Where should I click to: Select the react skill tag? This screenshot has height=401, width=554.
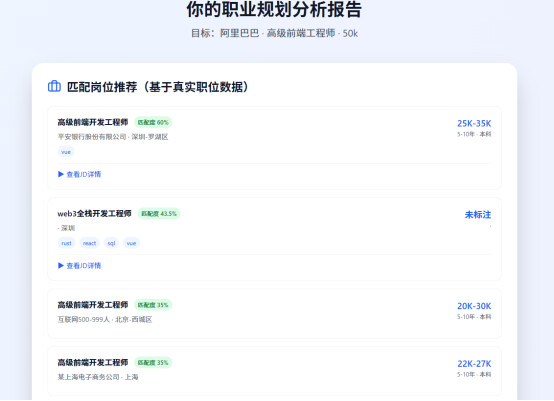pyautogui.click(x=89, y=243)
